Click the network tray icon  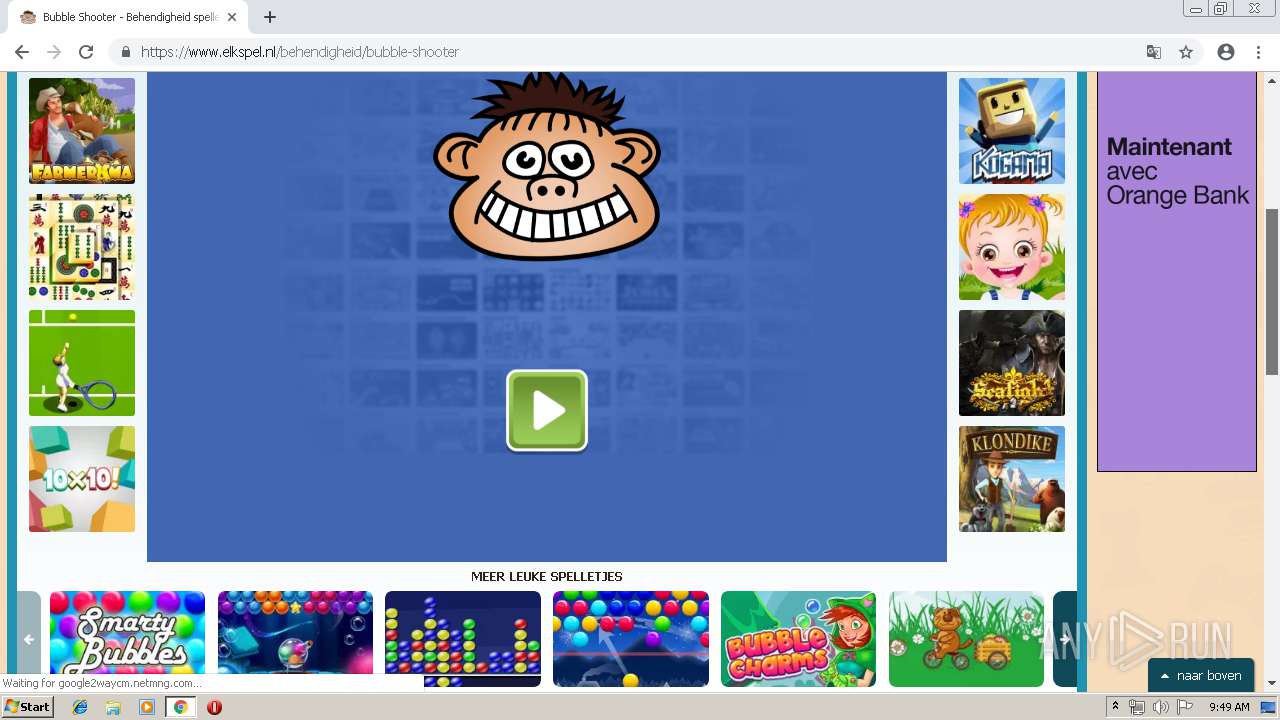tap(1137, 707)
